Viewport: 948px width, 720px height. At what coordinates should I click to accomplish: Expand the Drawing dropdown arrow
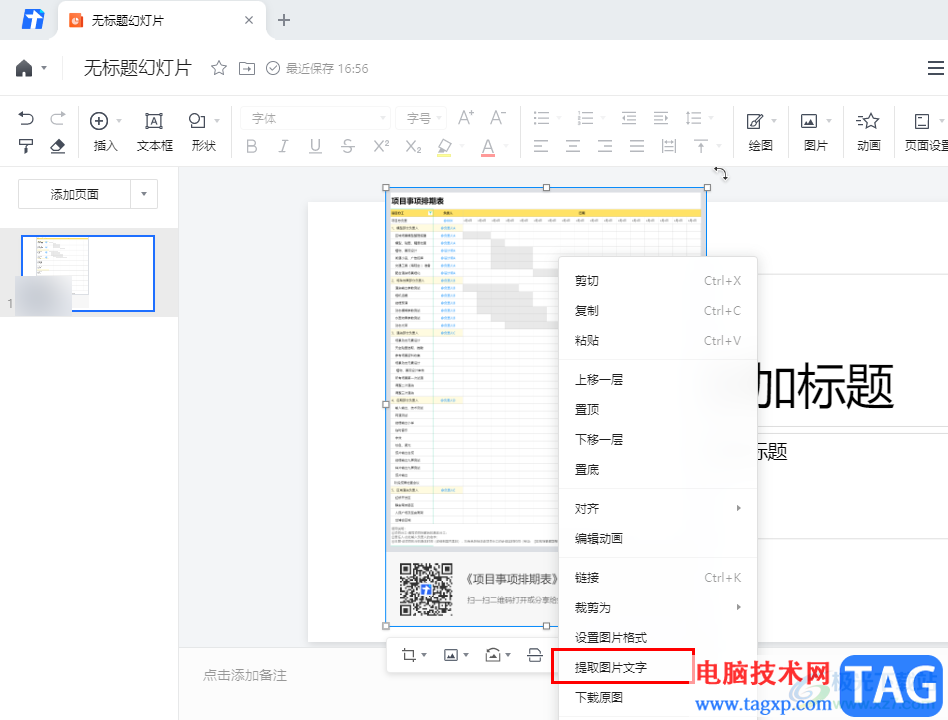[x=774, y=121]
